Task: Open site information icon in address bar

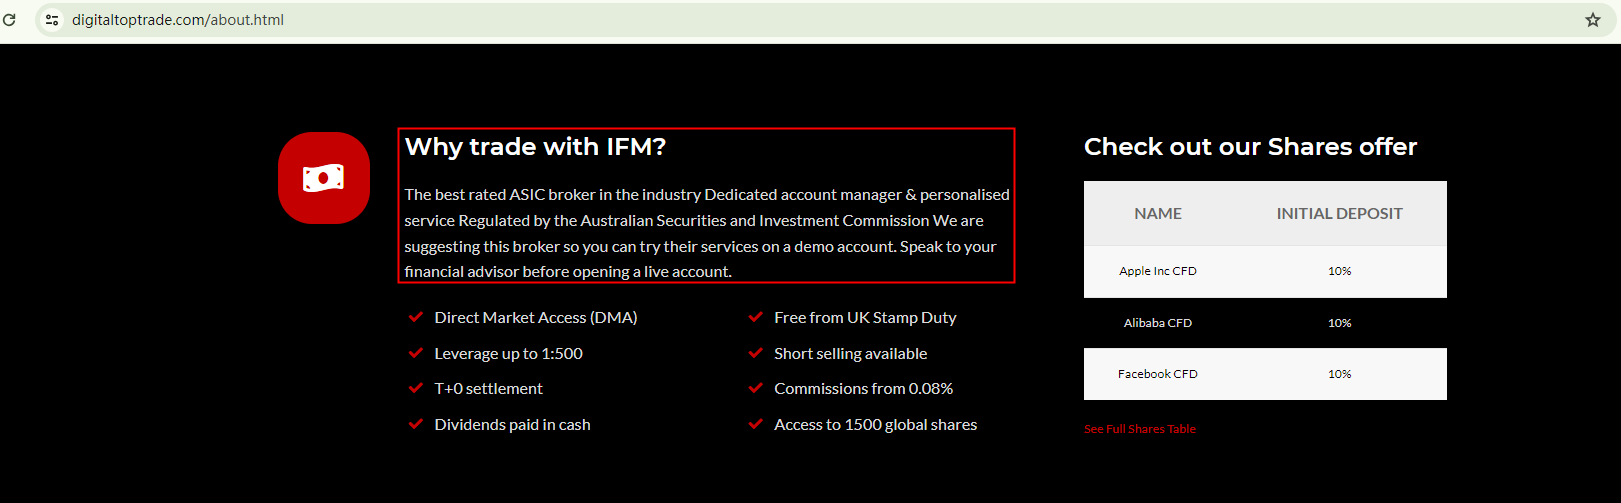Action: 52,19
